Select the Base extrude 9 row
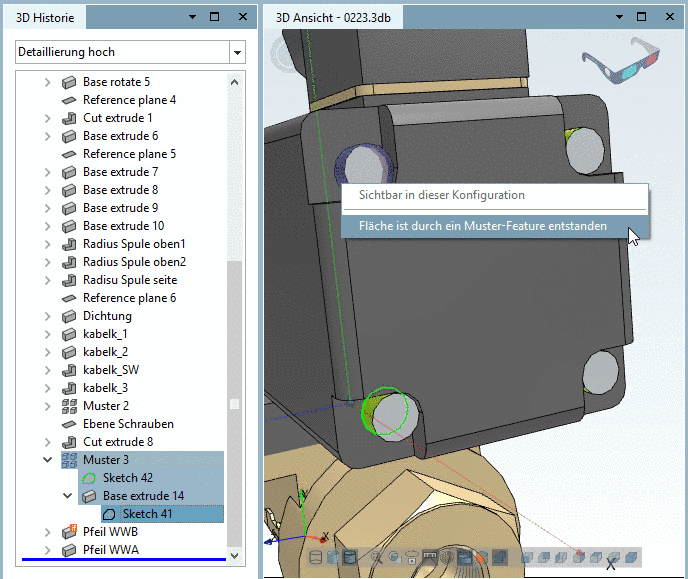The height and width of the screenshot is (579, 688). coord(121,208)
